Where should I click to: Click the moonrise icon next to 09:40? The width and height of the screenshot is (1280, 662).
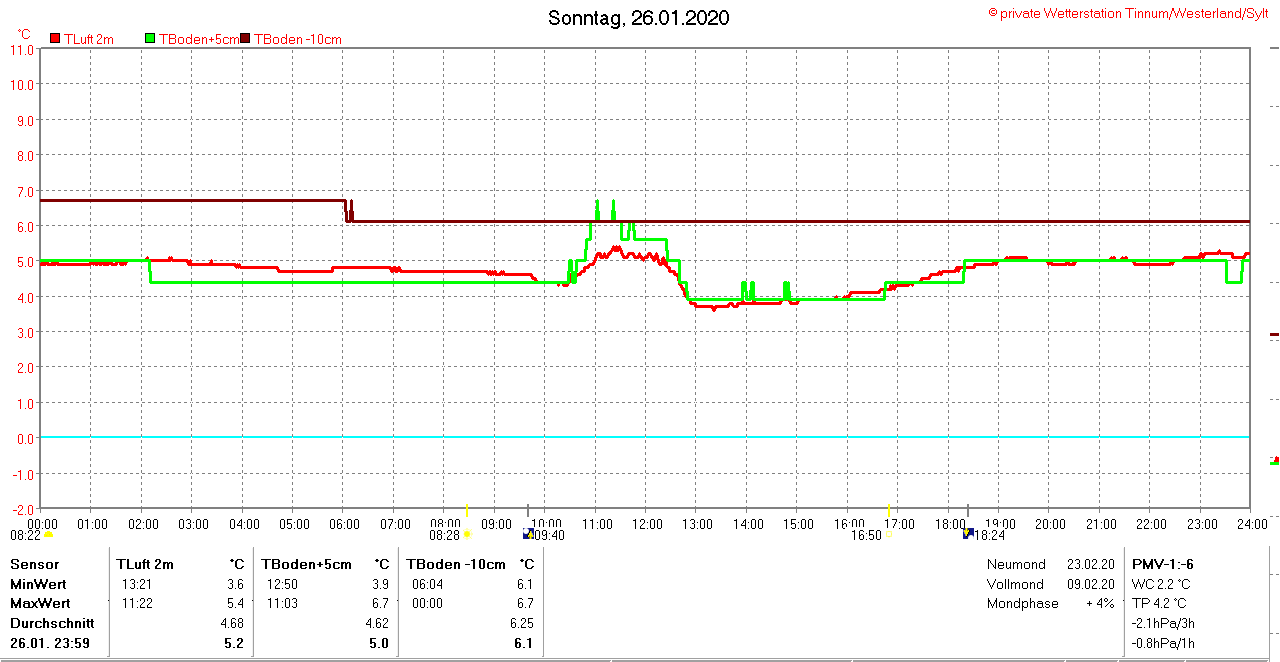[x=529, y=534]
